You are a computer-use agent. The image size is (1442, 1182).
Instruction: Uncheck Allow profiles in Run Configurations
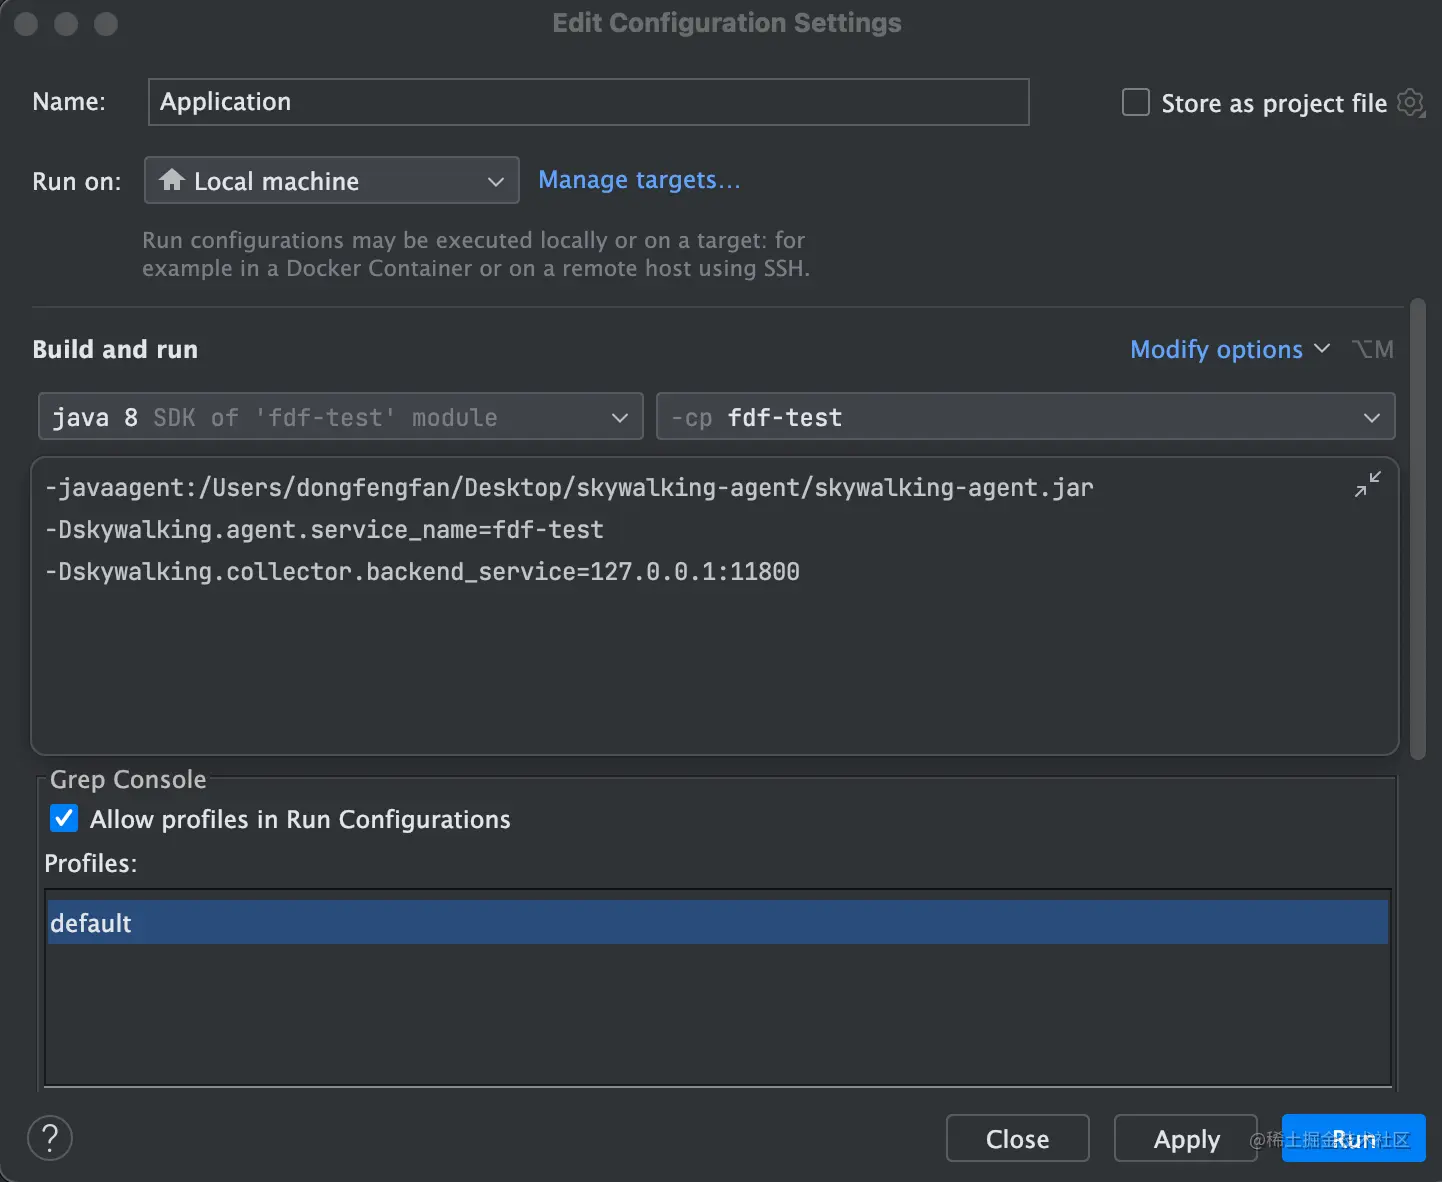(x=64, y=819)
